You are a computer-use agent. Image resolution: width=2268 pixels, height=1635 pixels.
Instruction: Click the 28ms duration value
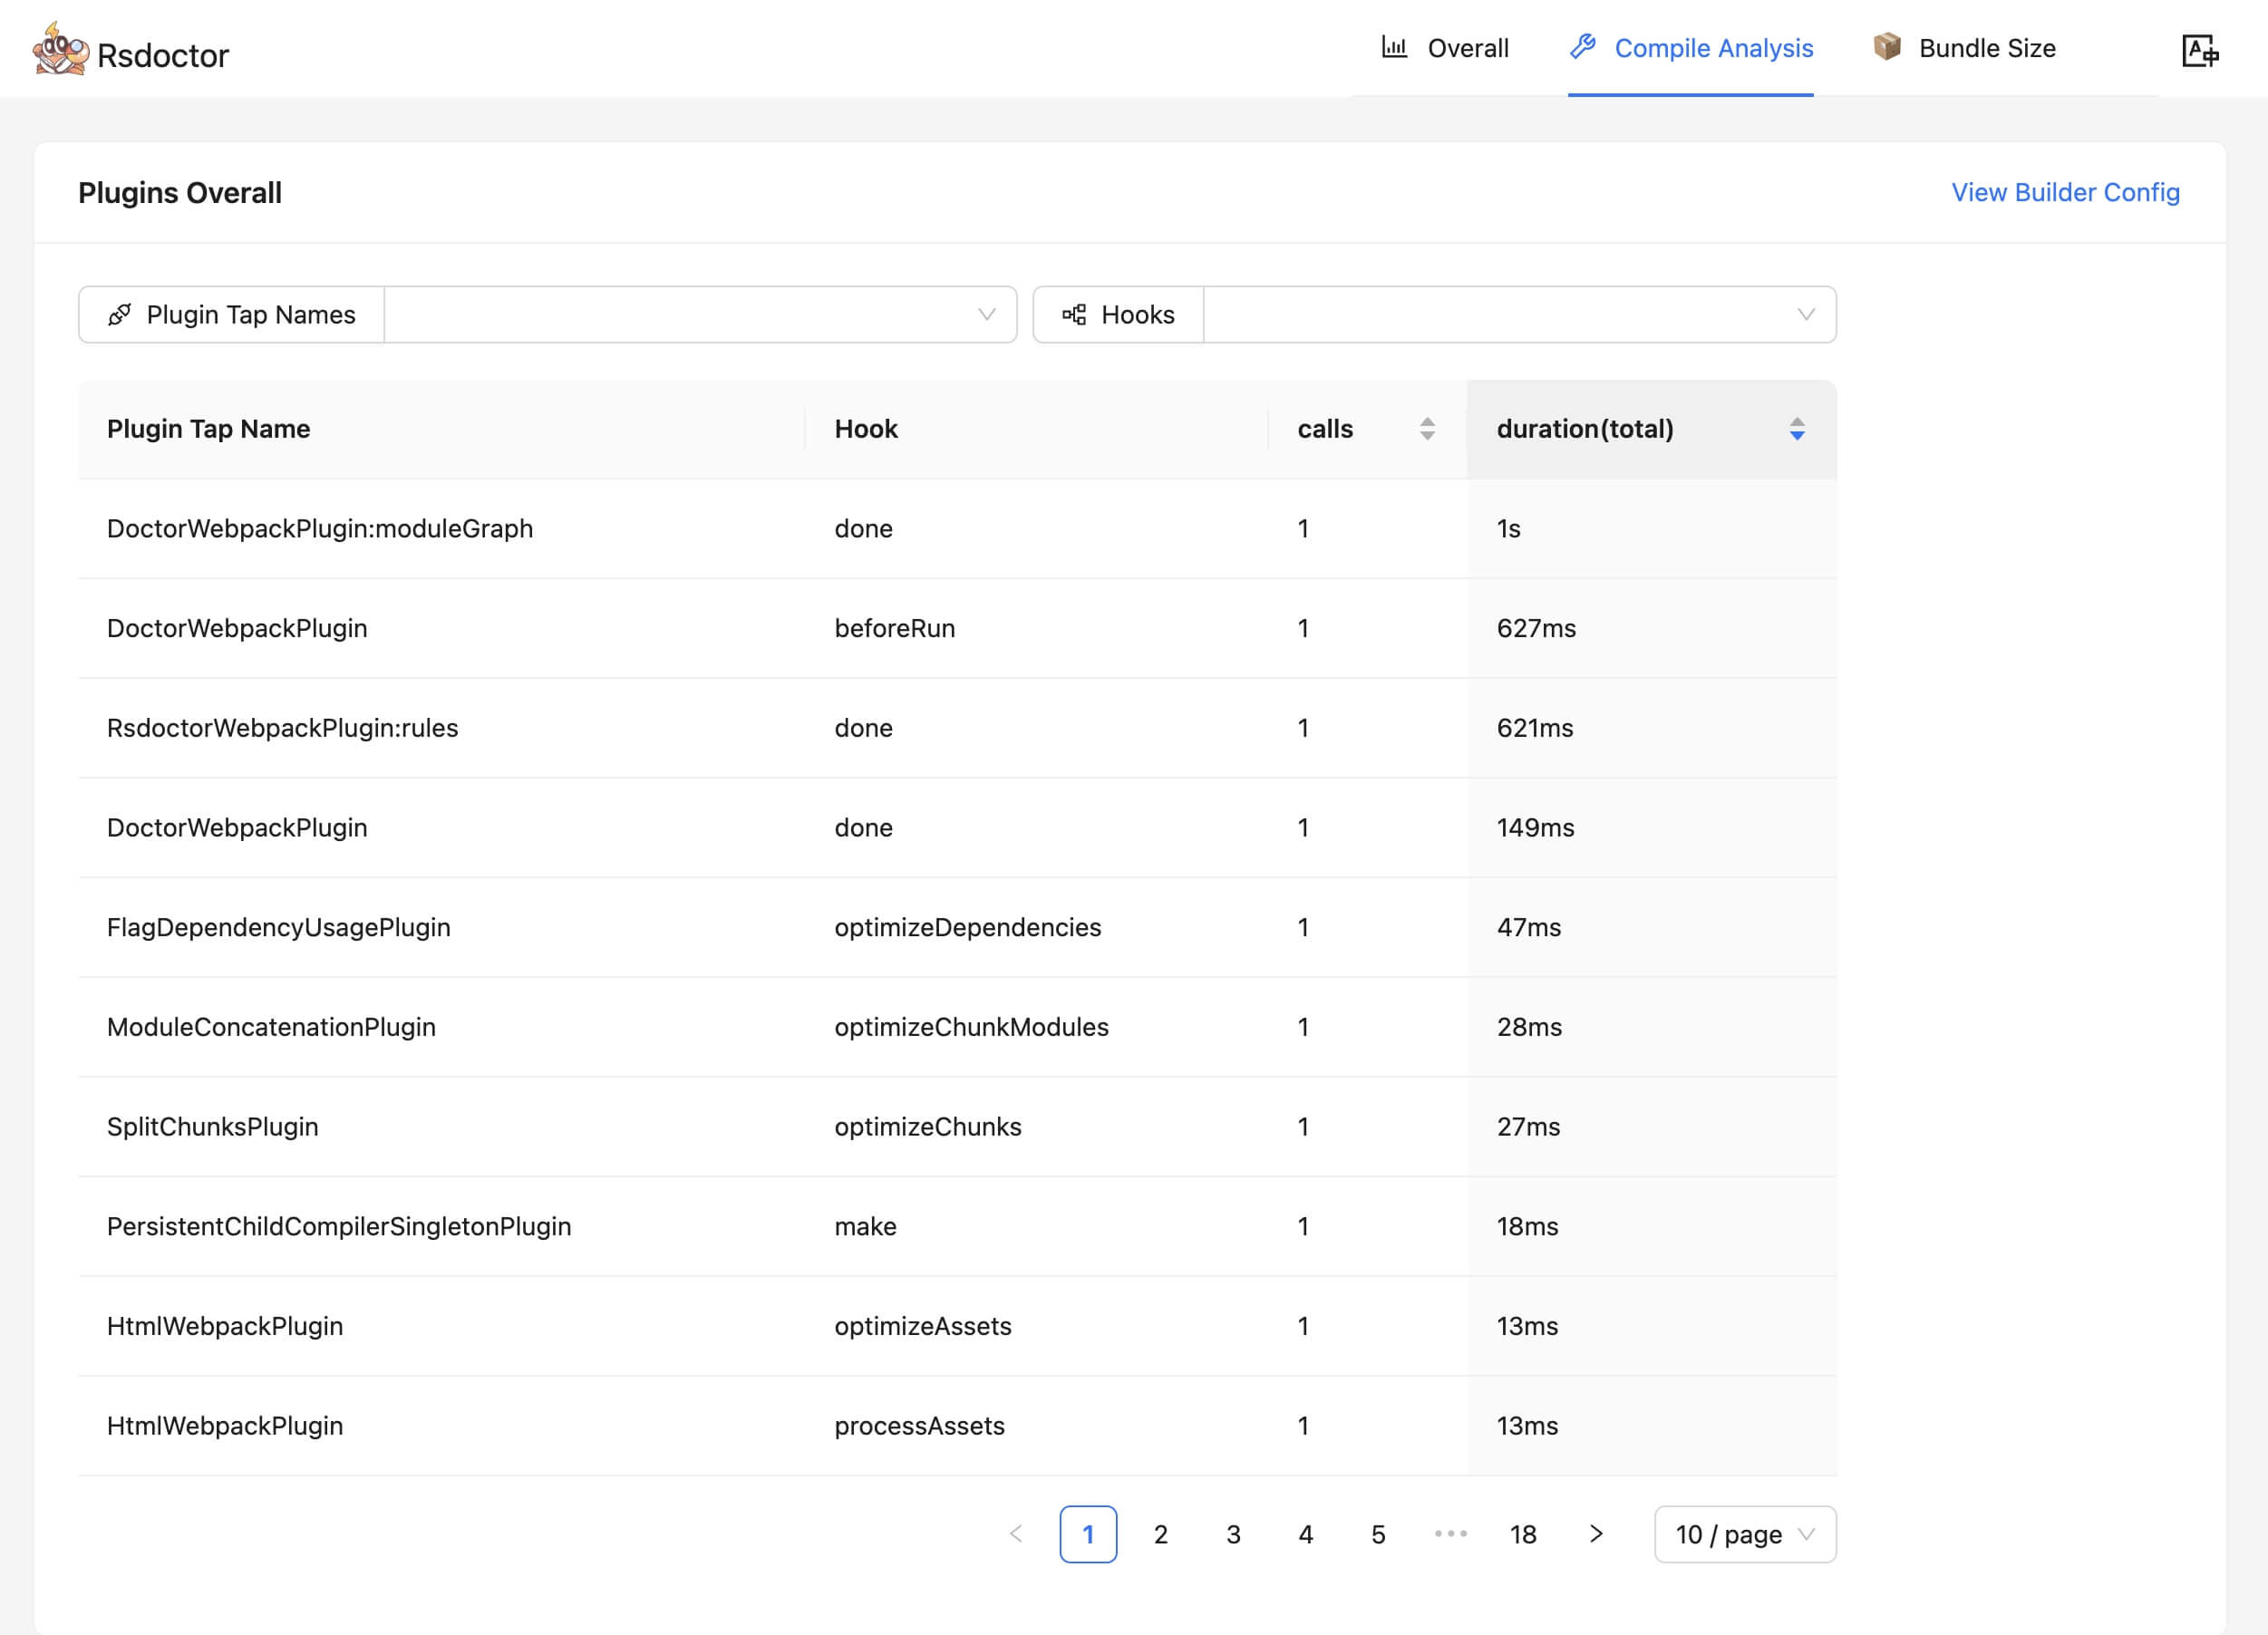click(1529, 1027)
